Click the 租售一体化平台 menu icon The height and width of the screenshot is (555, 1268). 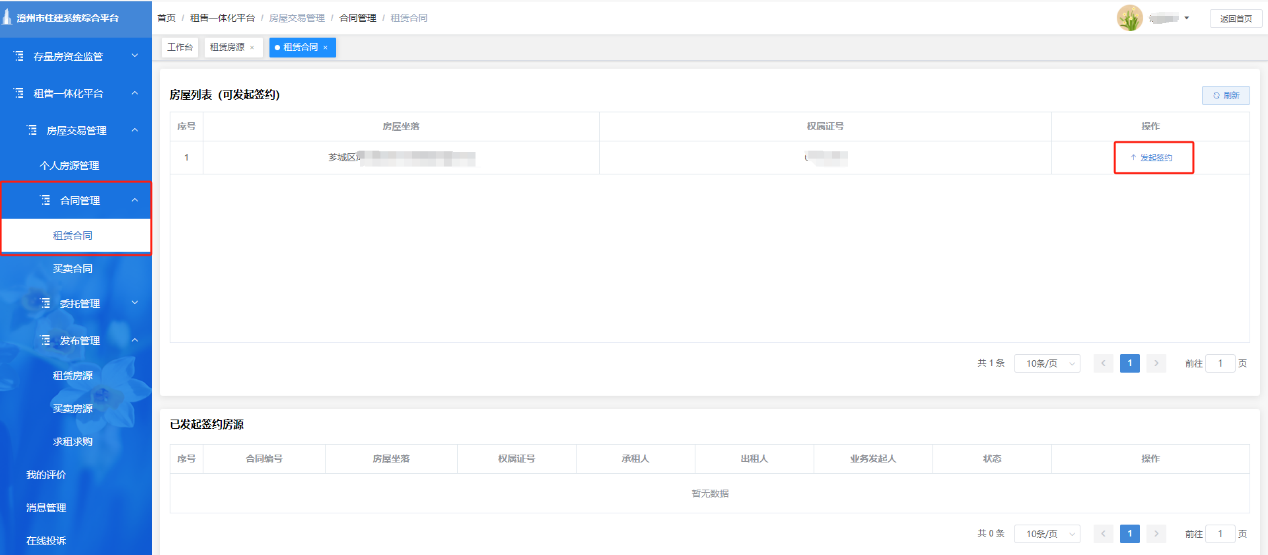(19, 93)
